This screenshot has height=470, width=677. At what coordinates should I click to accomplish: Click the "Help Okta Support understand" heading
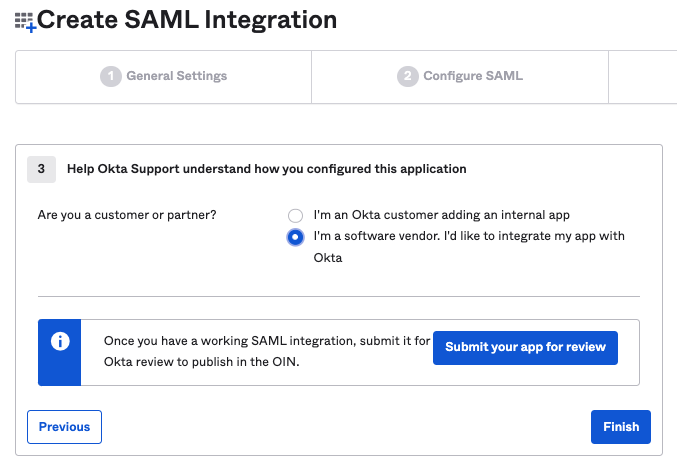[x=267, y=169]
